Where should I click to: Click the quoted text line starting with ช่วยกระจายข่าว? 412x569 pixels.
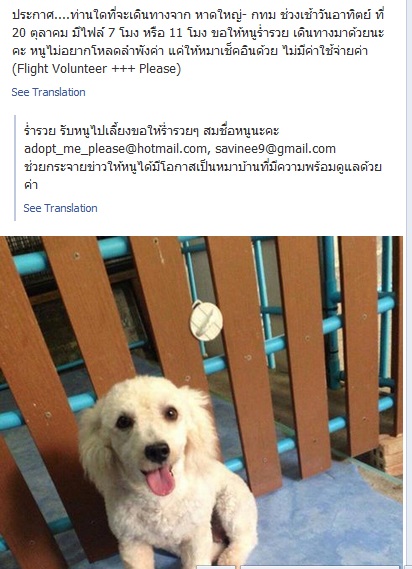click(x=203, y=167)
